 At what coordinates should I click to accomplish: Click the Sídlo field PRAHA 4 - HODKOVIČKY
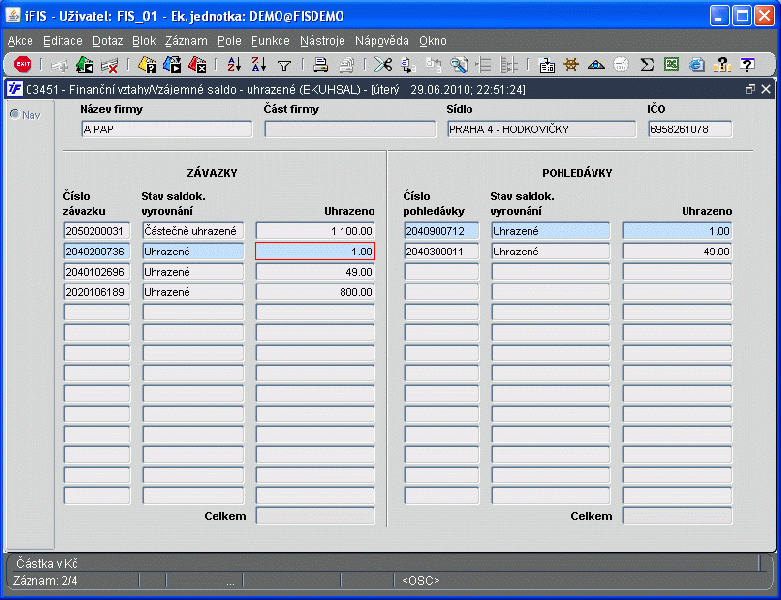(541, 129)
